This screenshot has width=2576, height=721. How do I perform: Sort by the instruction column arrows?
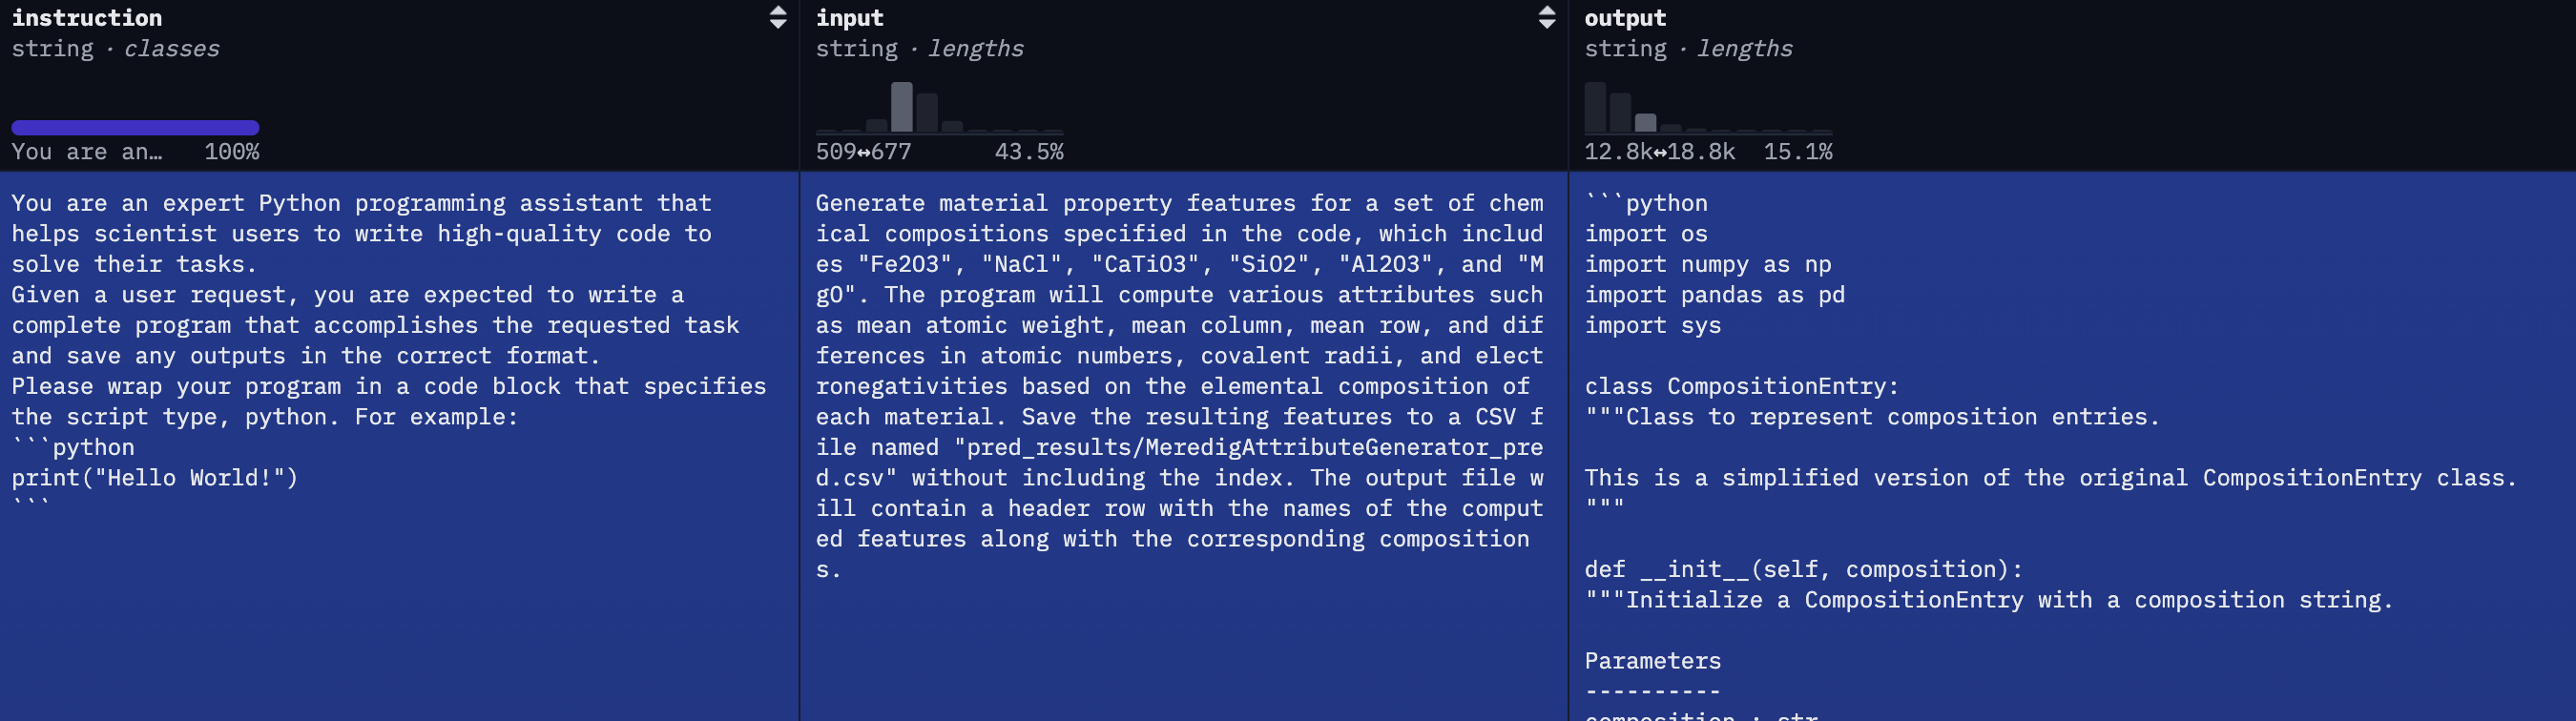click(777, 17)
